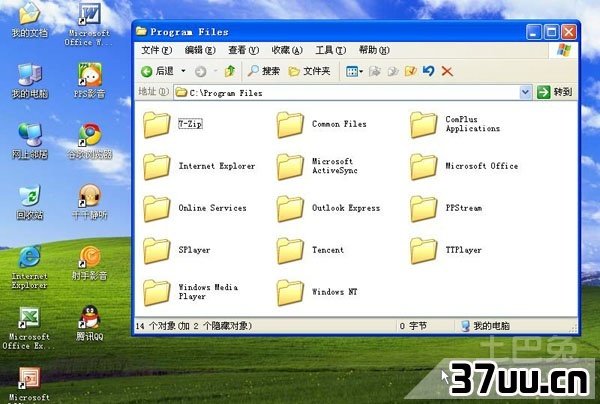The image size is (600, 404).
Task: Open the File (文件) menu
Action: 157,50
